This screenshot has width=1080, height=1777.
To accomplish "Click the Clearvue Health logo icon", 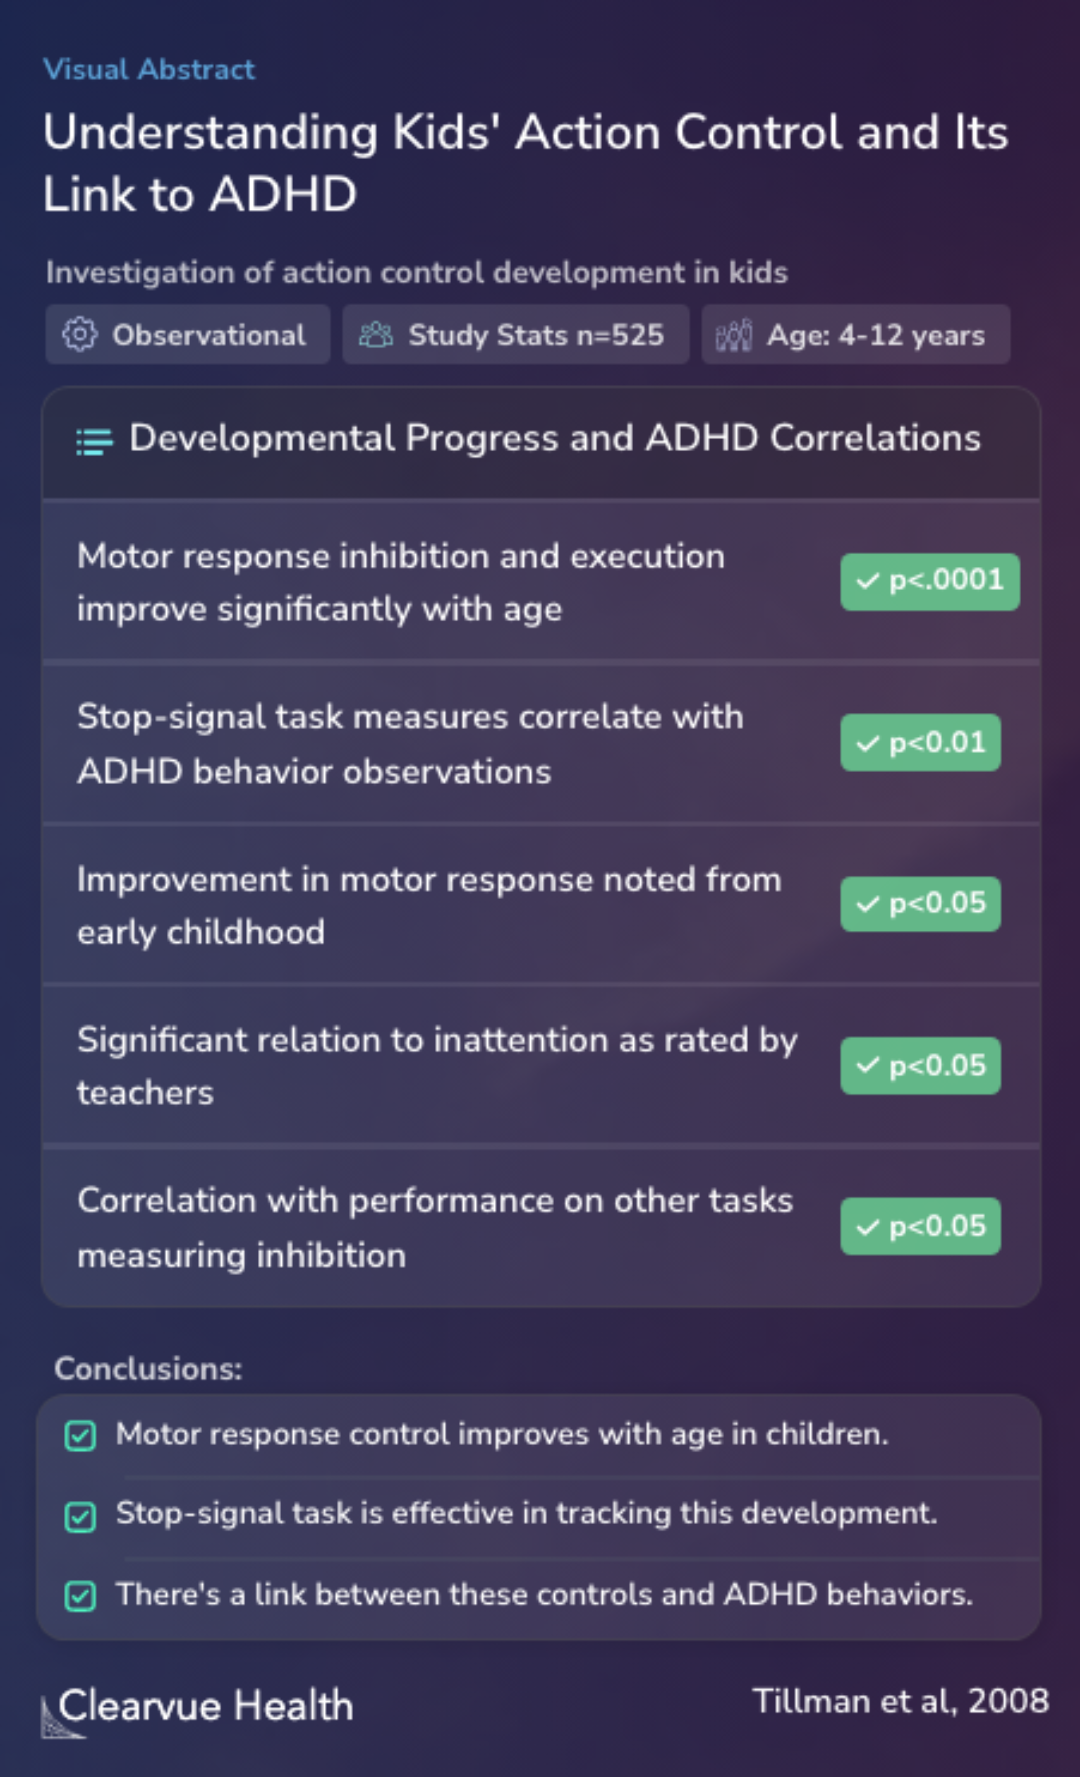I will tap(60, 1718).
